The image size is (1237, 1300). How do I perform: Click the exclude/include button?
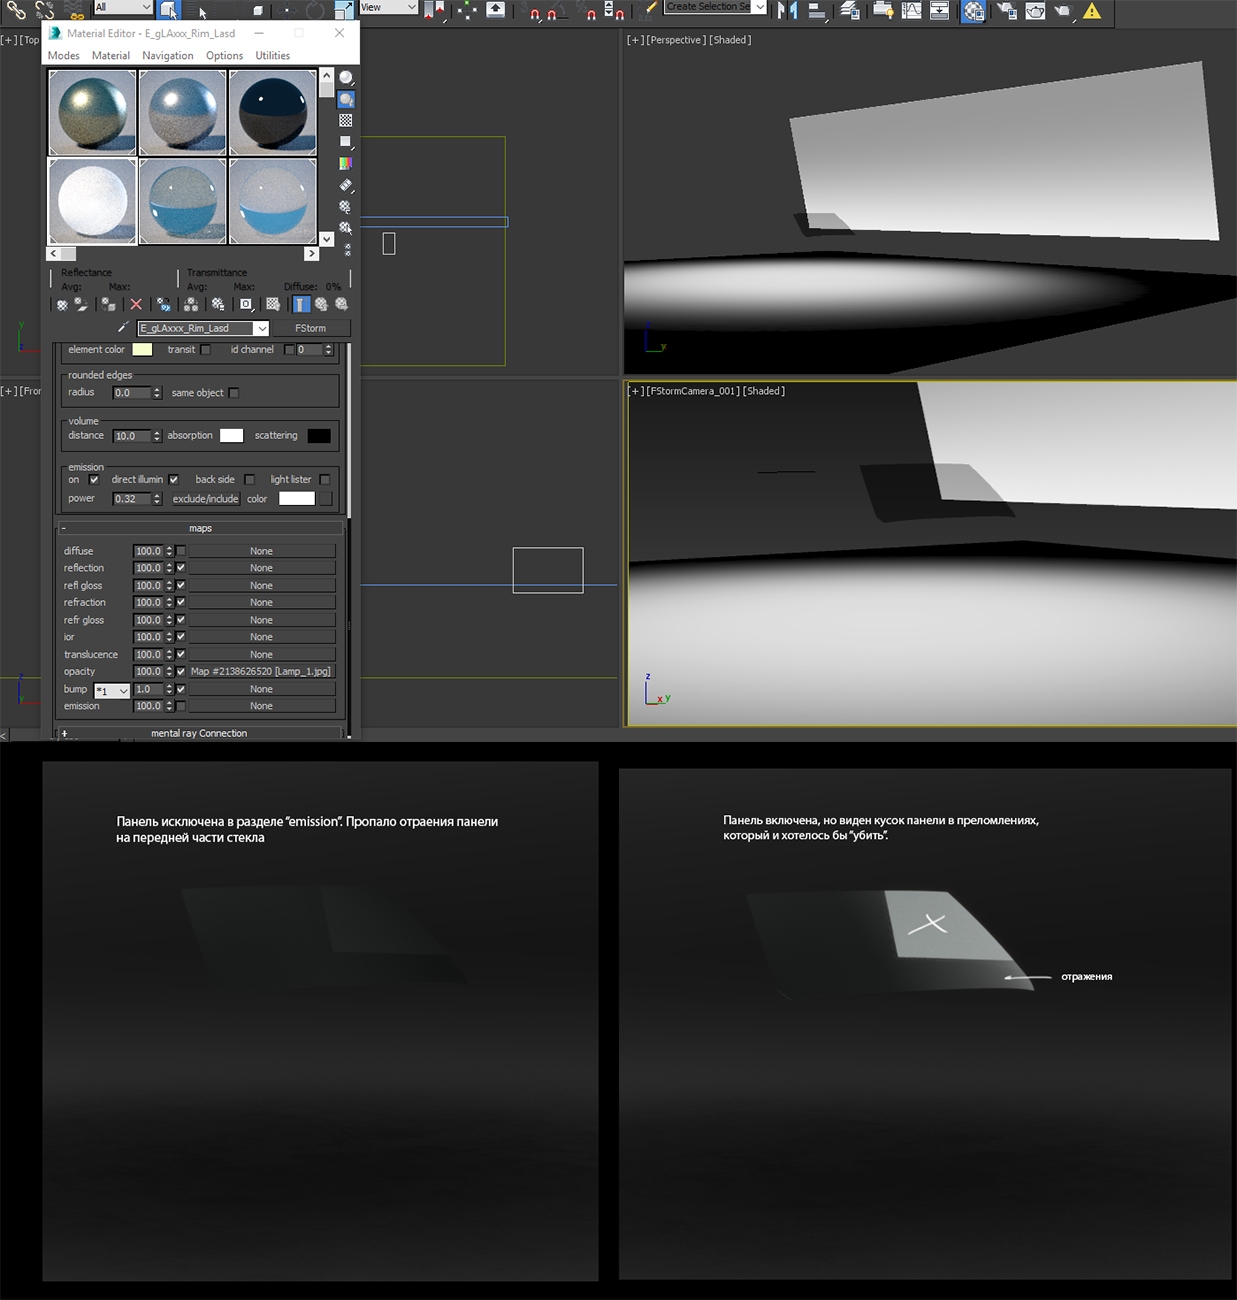(205, 499)
